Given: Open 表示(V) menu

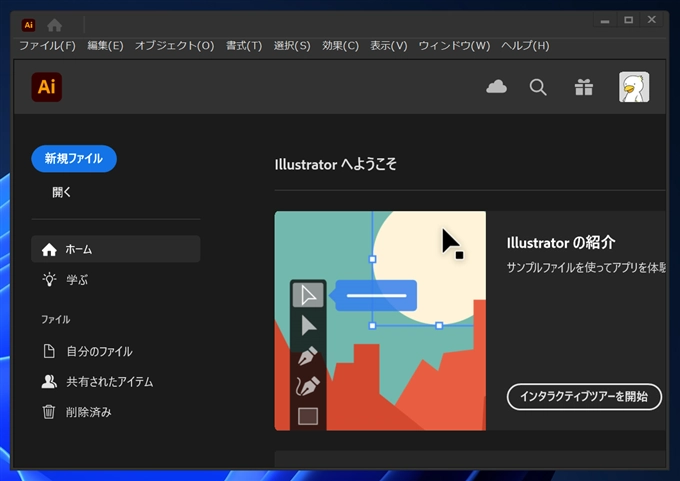Looking at the screenshot, I should click(389, 46).
